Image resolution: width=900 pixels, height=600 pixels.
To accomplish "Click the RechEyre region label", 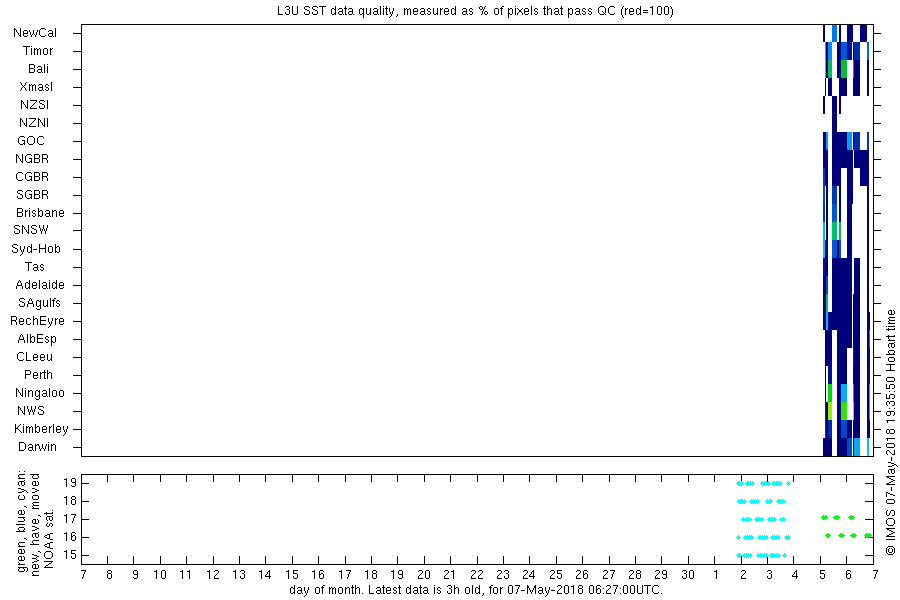I will 37,321.
